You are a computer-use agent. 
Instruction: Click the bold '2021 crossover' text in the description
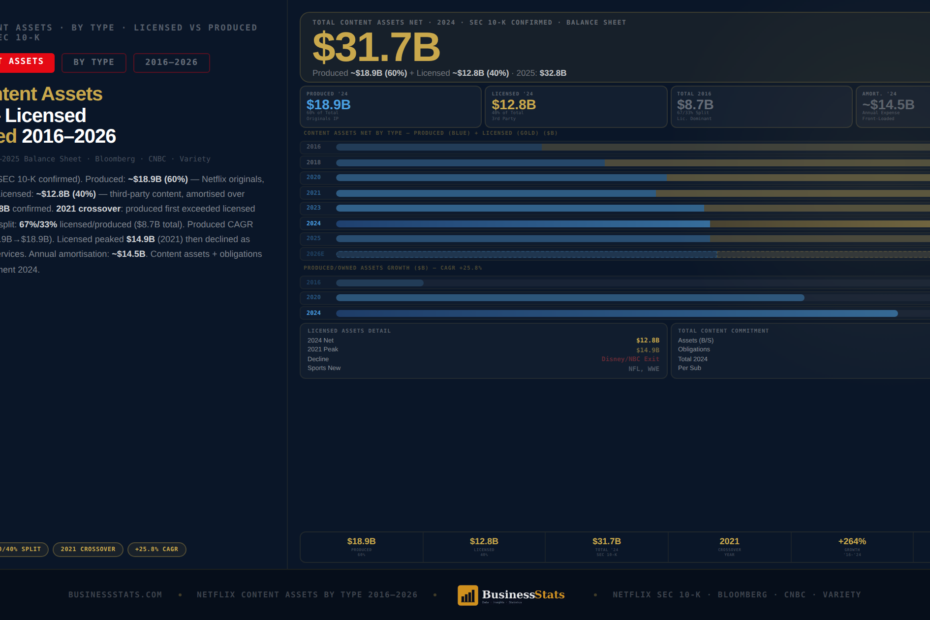[88, 209]
